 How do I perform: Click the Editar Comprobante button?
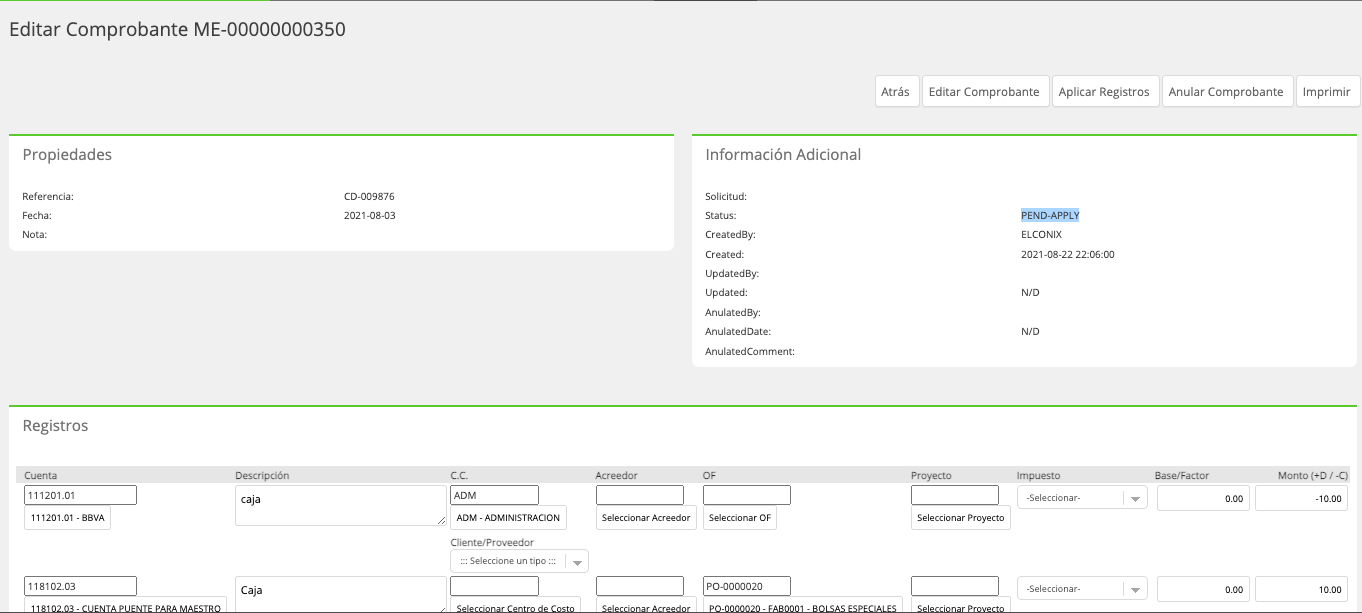pos(986,91)
